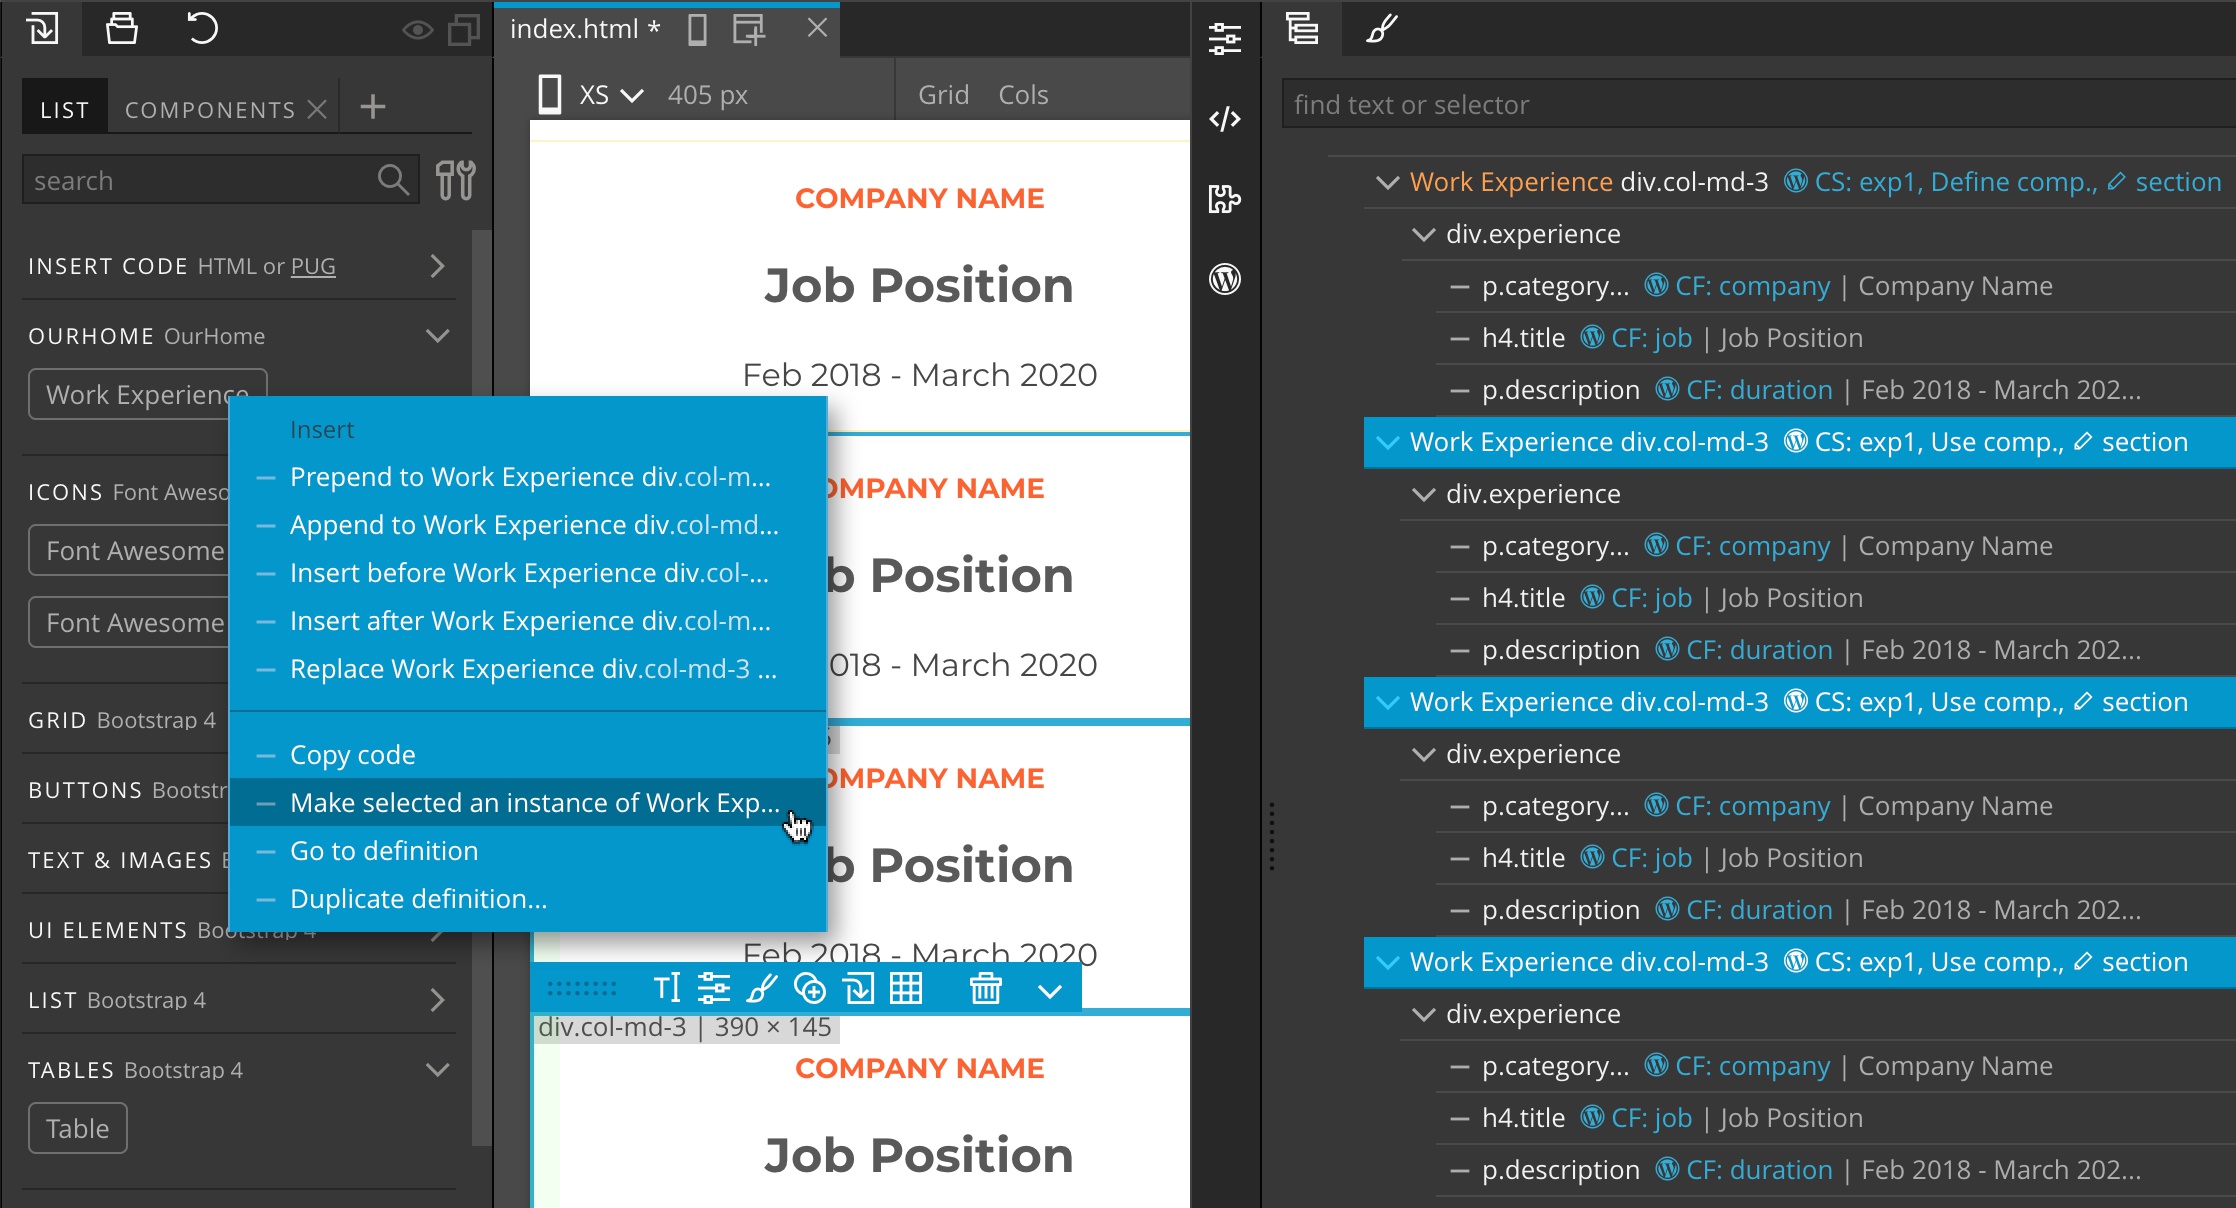Switch to the tree view icon
The width and height of the screenshot is (2236, 1208).
1302,28
